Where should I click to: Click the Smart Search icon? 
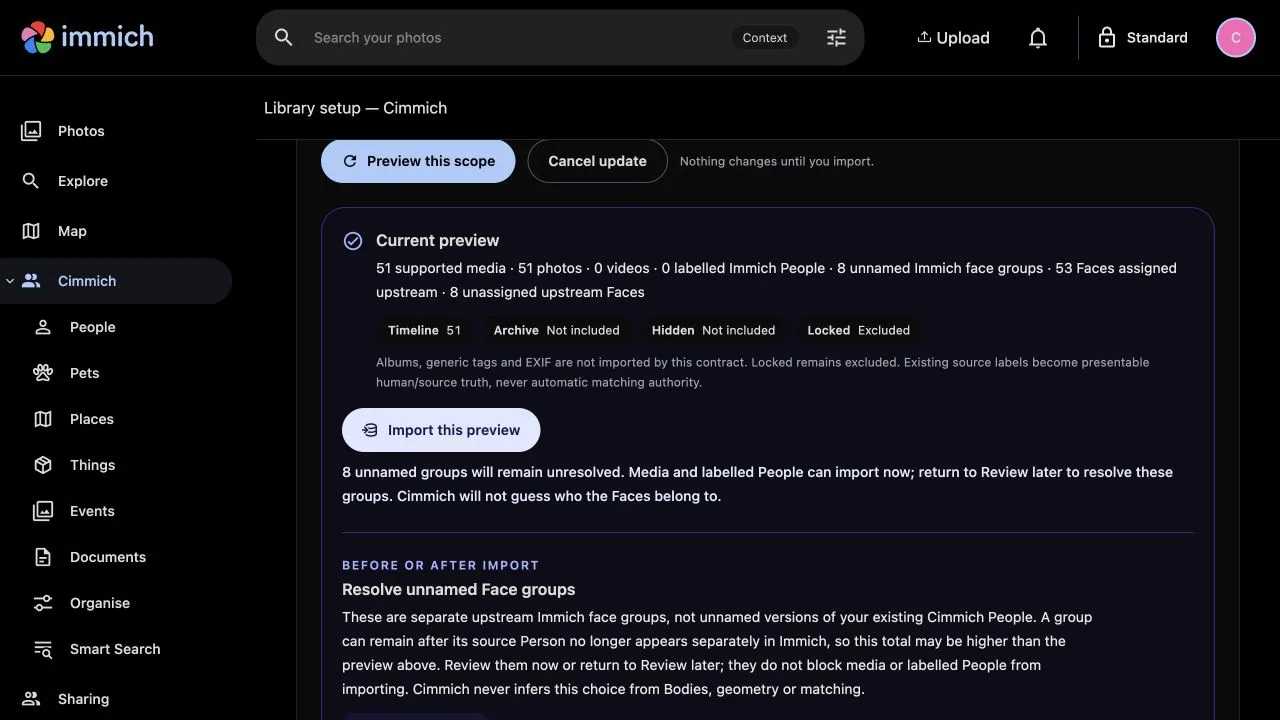point(43,649)
